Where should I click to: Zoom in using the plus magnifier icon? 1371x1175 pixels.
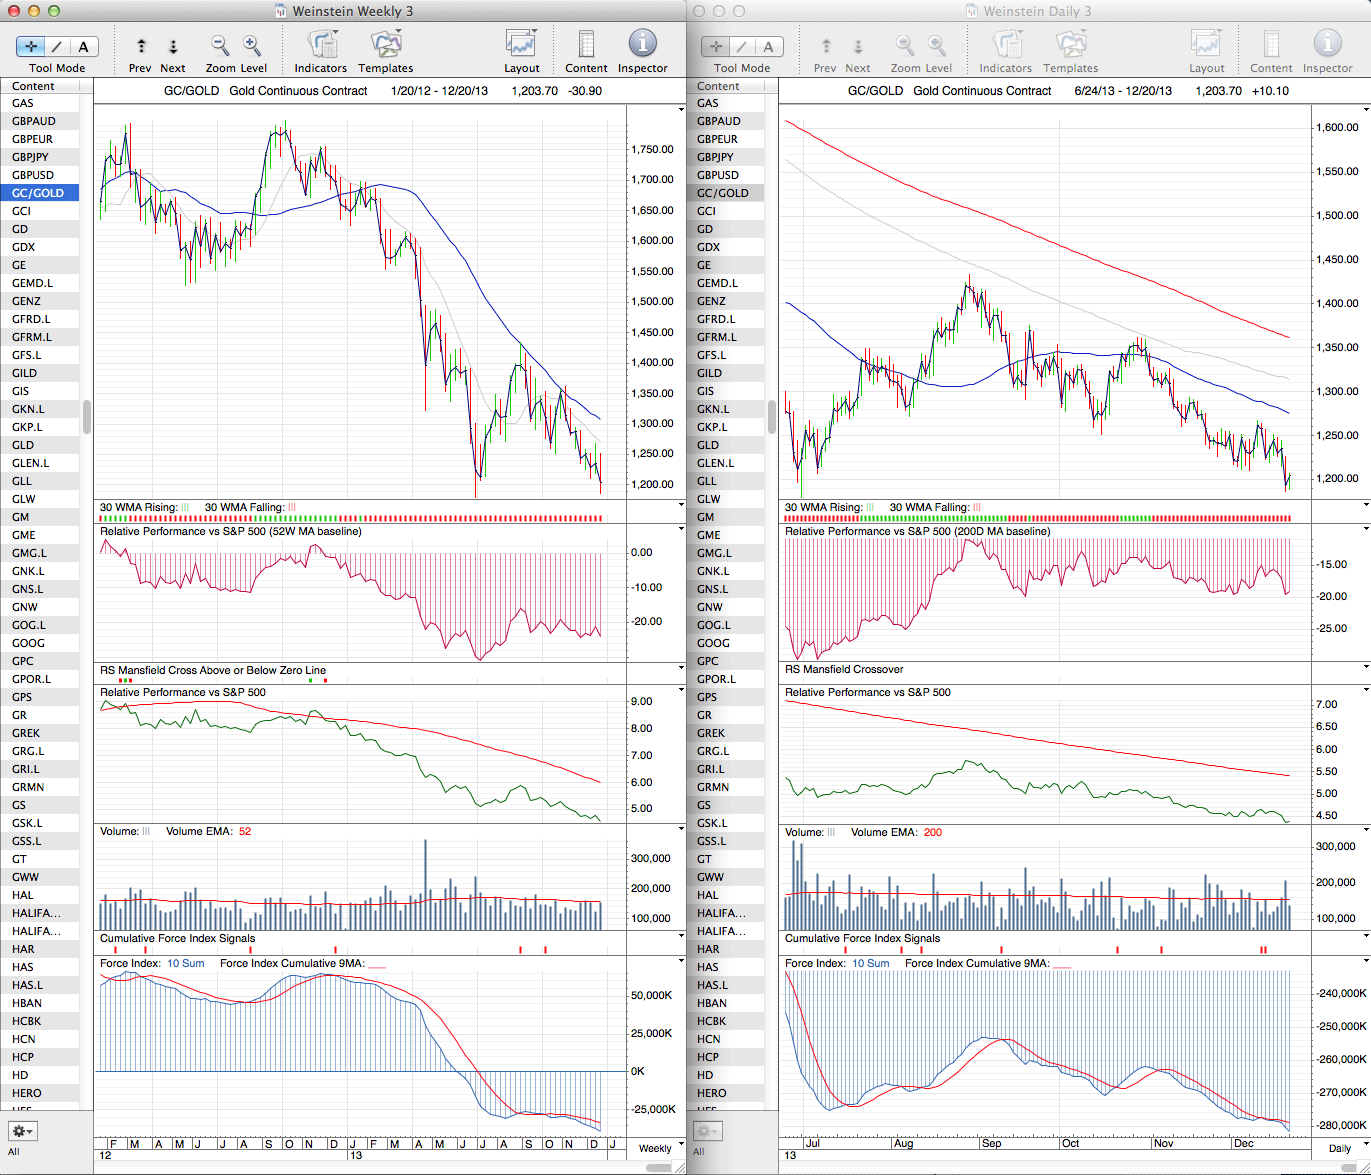pyautogui.click(x=252, y=46)
